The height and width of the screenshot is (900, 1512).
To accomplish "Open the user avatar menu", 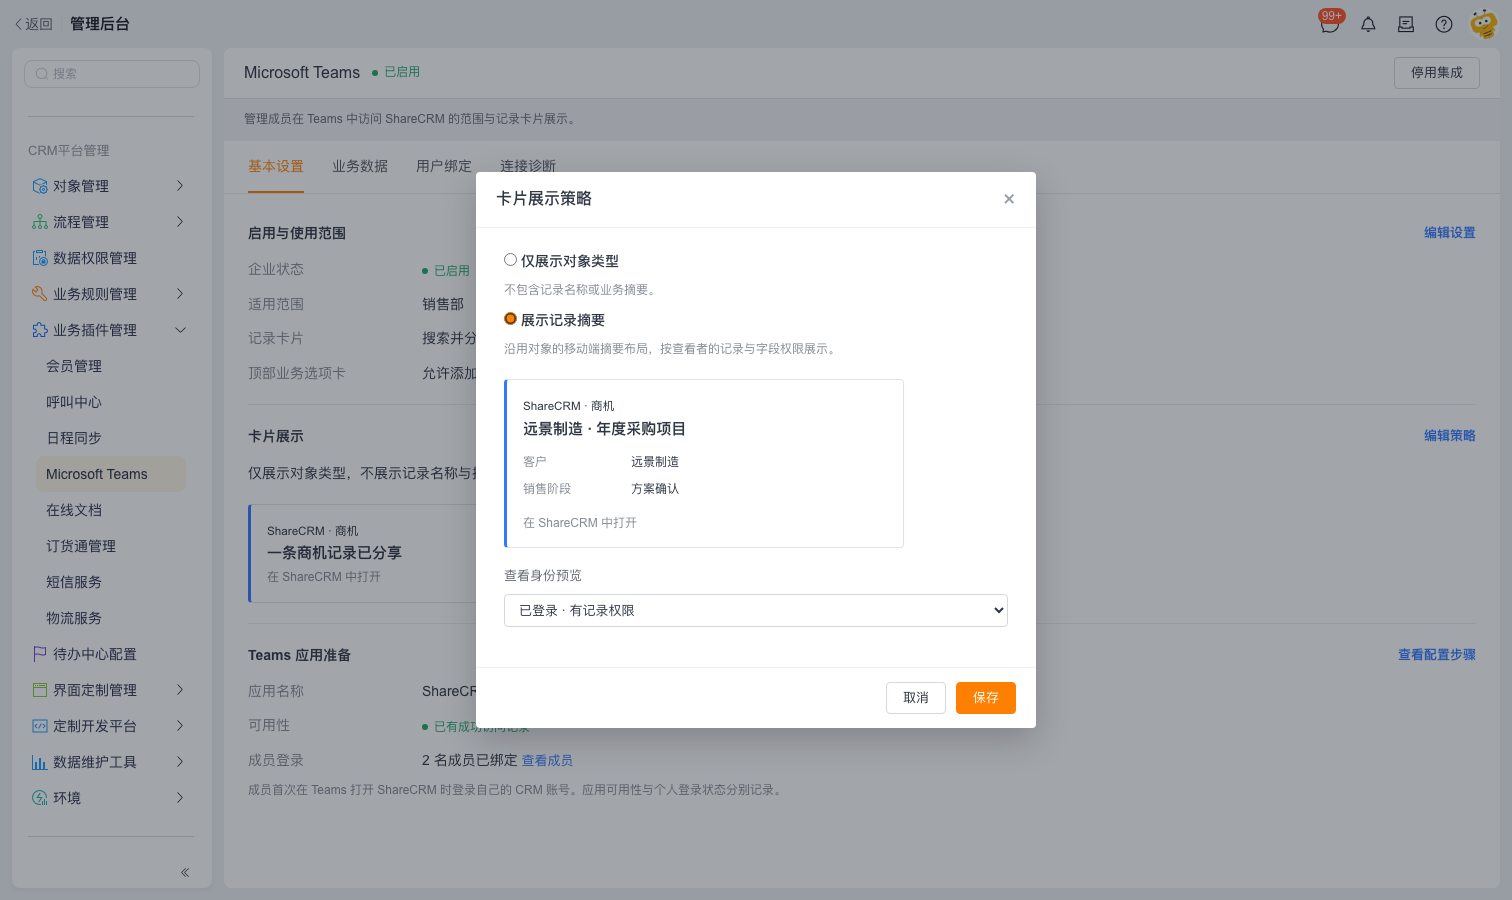I will pos(1484,24).
